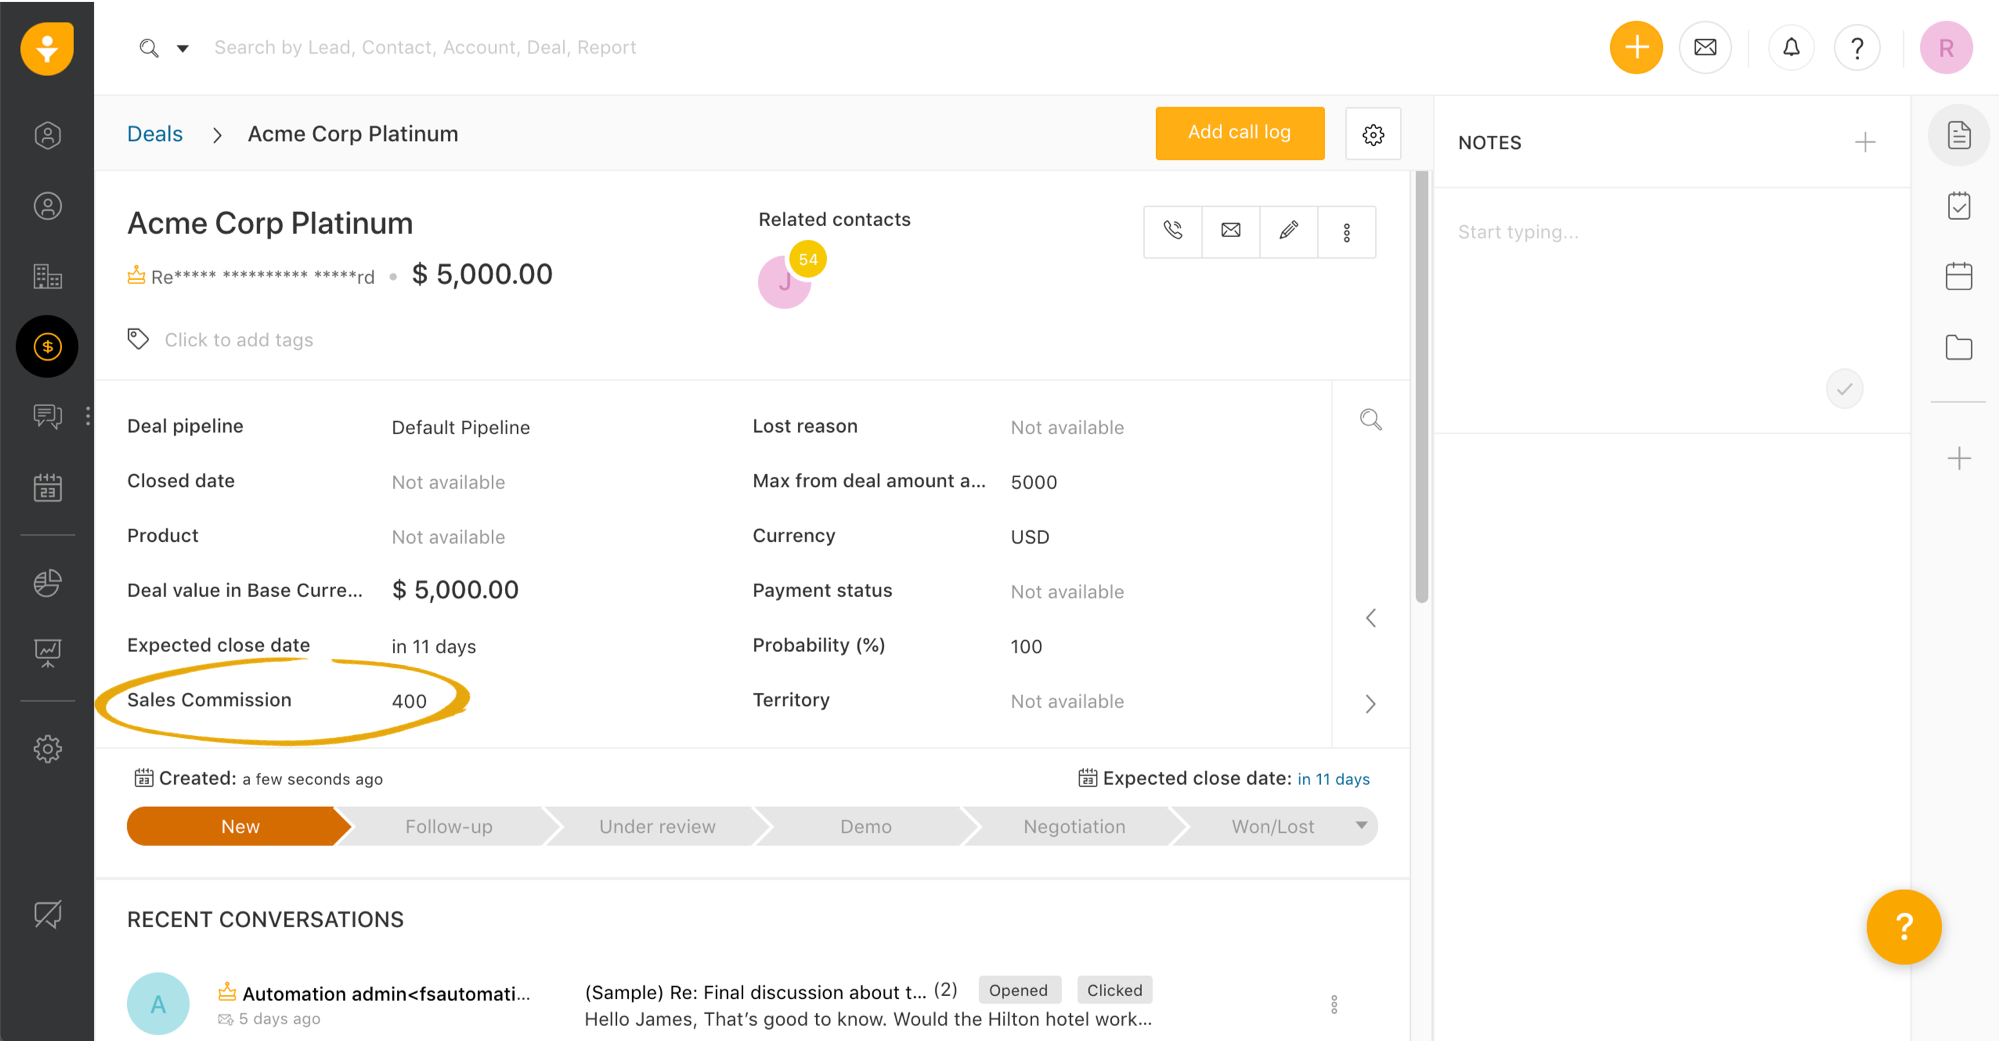
Task: Open related contact avatar J
Action: coord(784,283)
